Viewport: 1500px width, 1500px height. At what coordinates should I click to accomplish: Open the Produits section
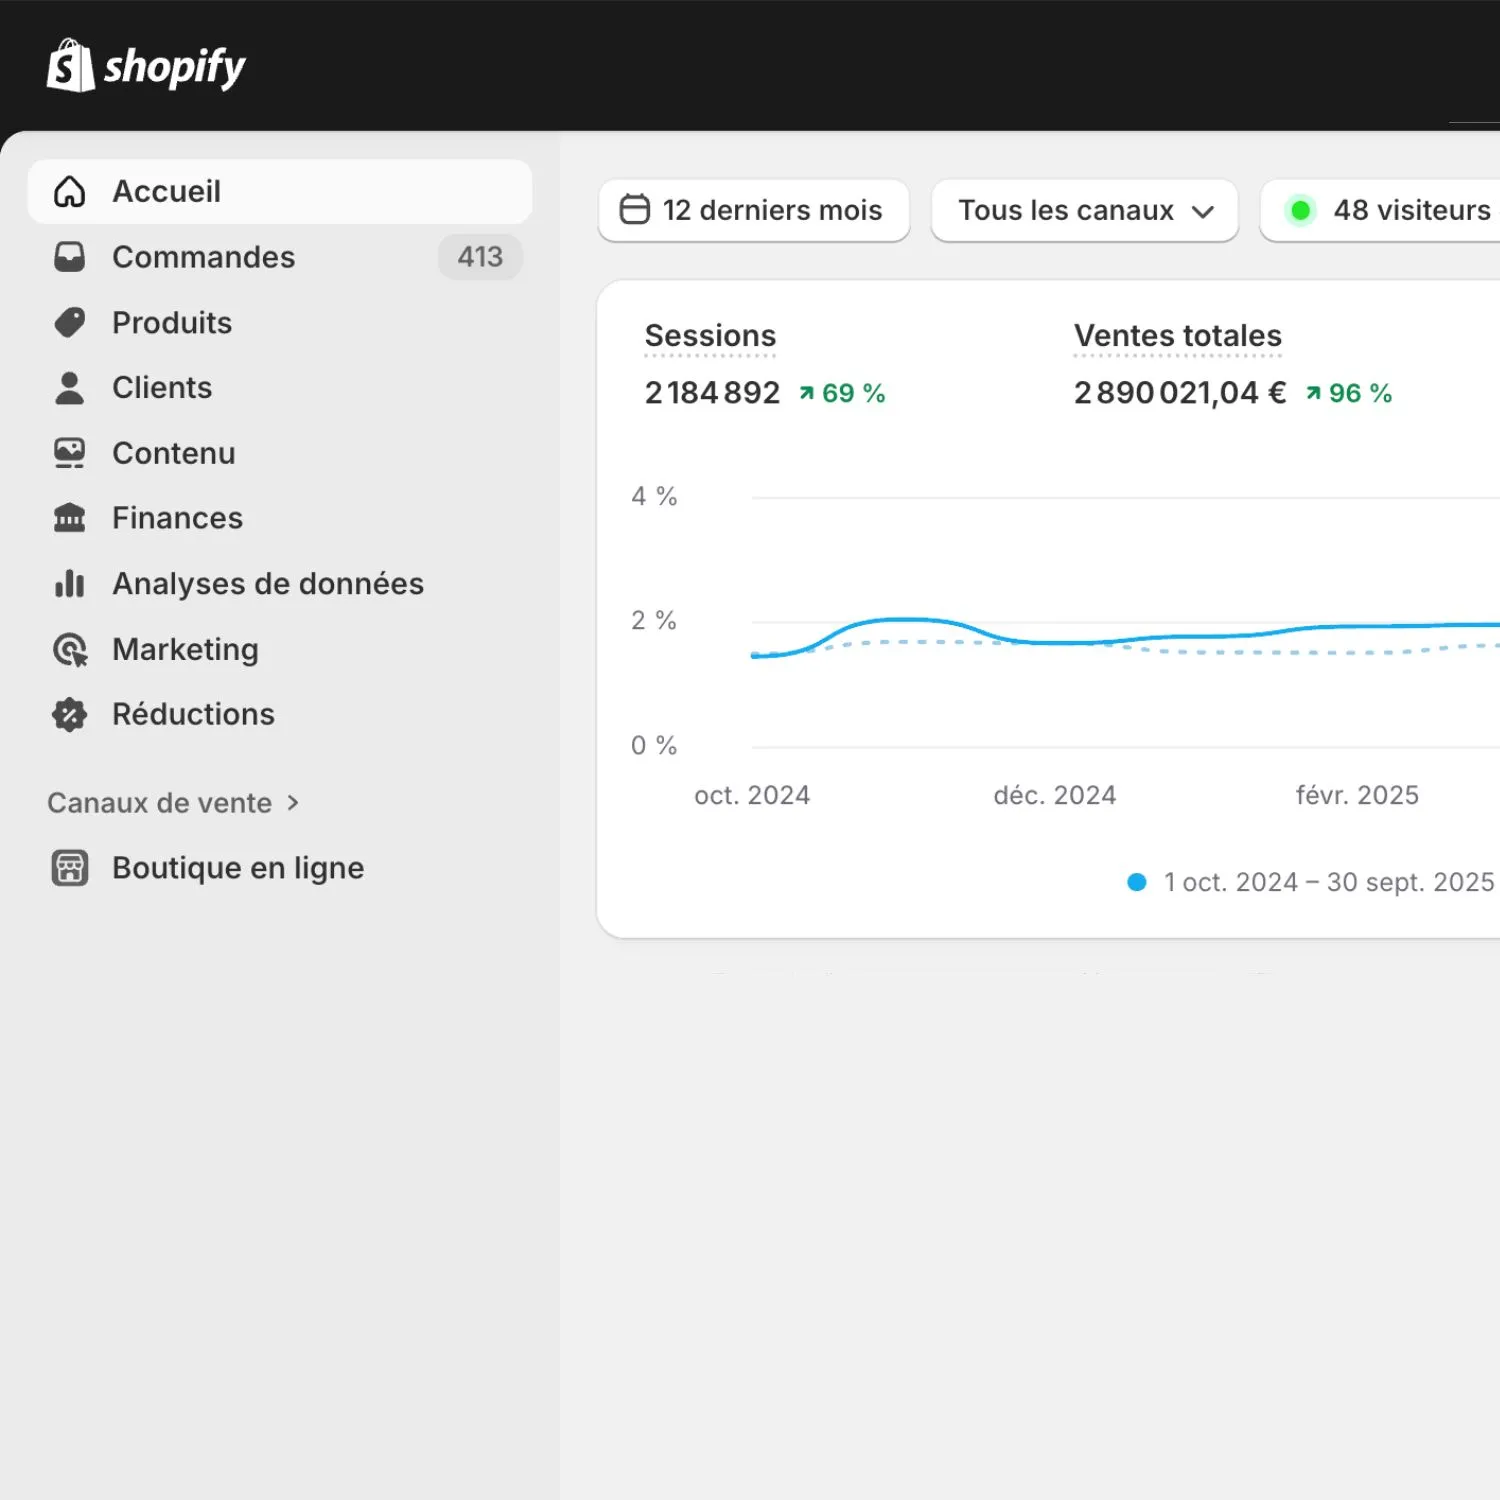280,322
